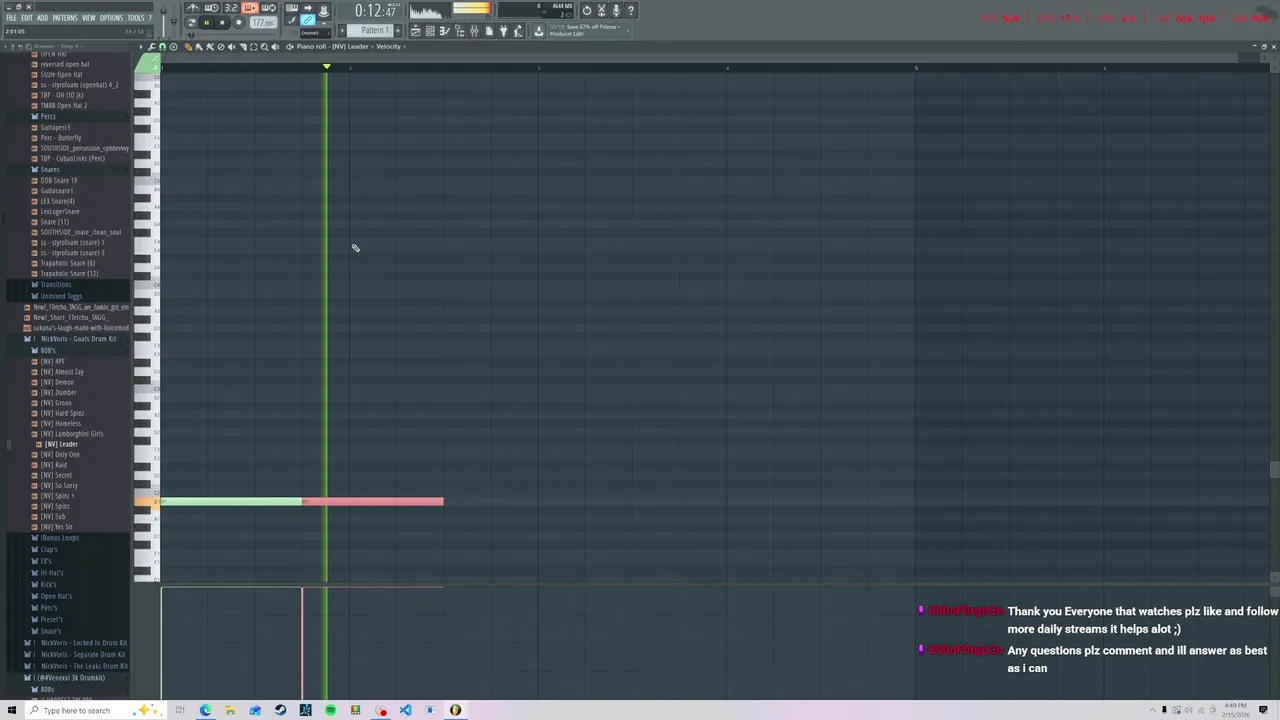Open the global snap (none) dropdown
This screenshot has height=720, width=1280.
point(316,33)
